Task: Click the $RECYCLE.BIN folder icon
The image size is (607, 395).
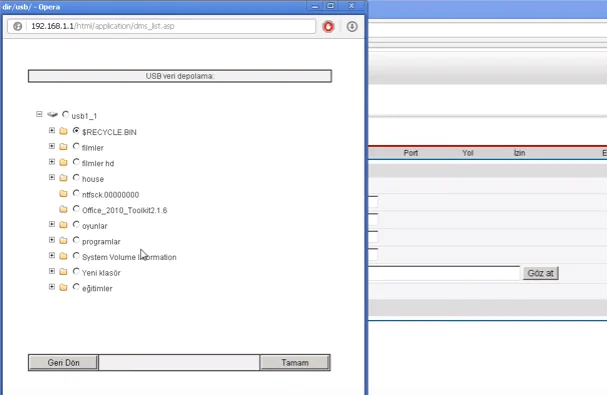Action: coord(63,131)
